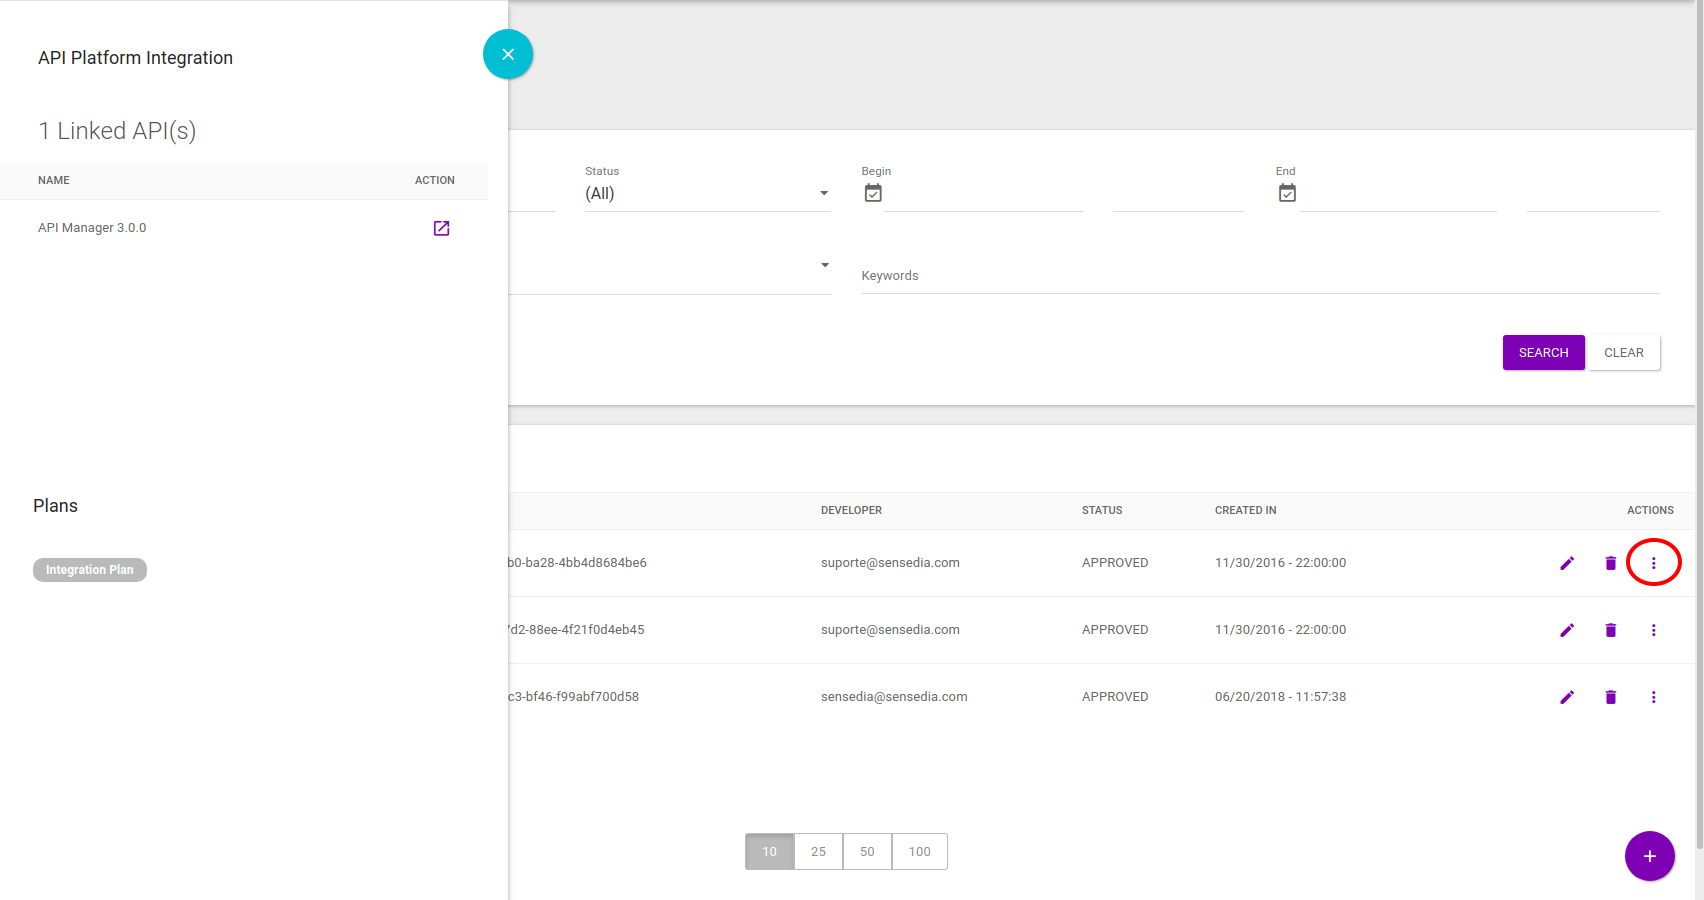Viewport: 1704px width, 900px height.
Task: Open API Manager 3.0.0 link icon
Action: click(x=441, y=228)
